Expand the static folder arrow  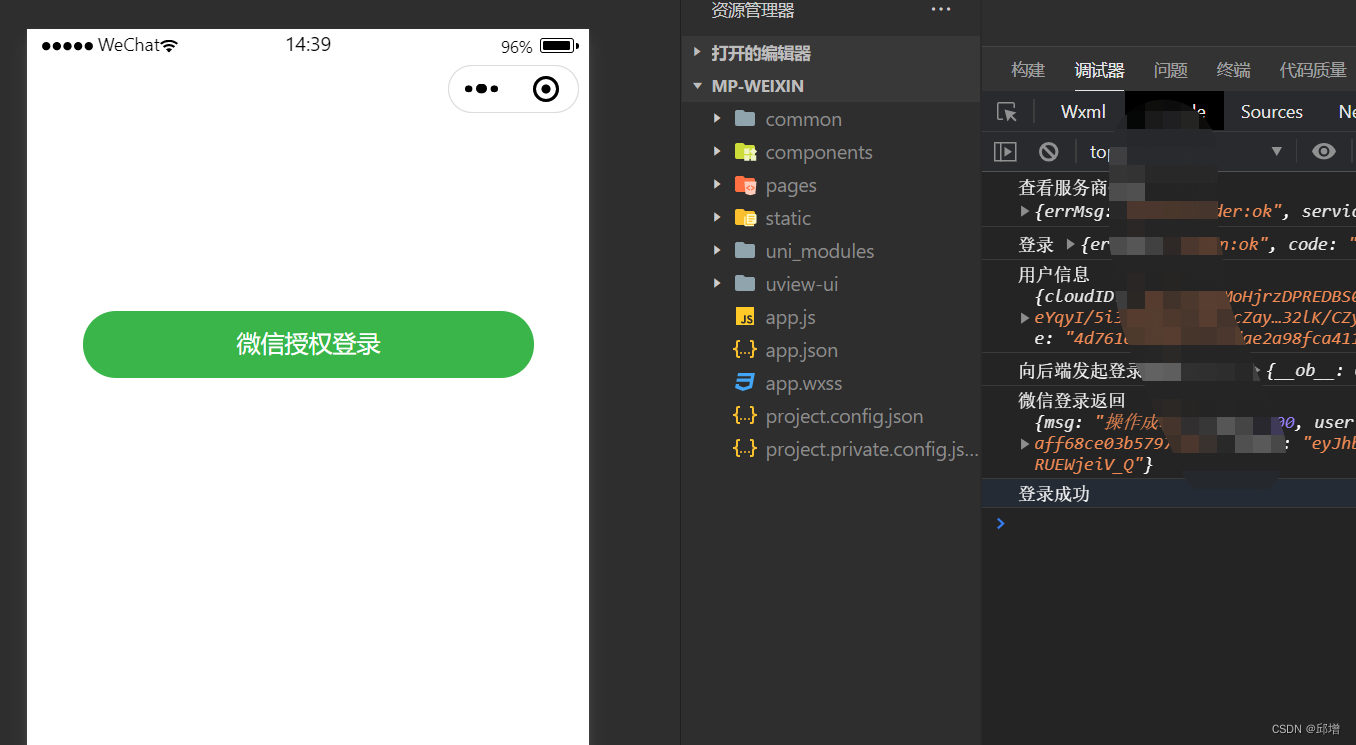(717, 218)
